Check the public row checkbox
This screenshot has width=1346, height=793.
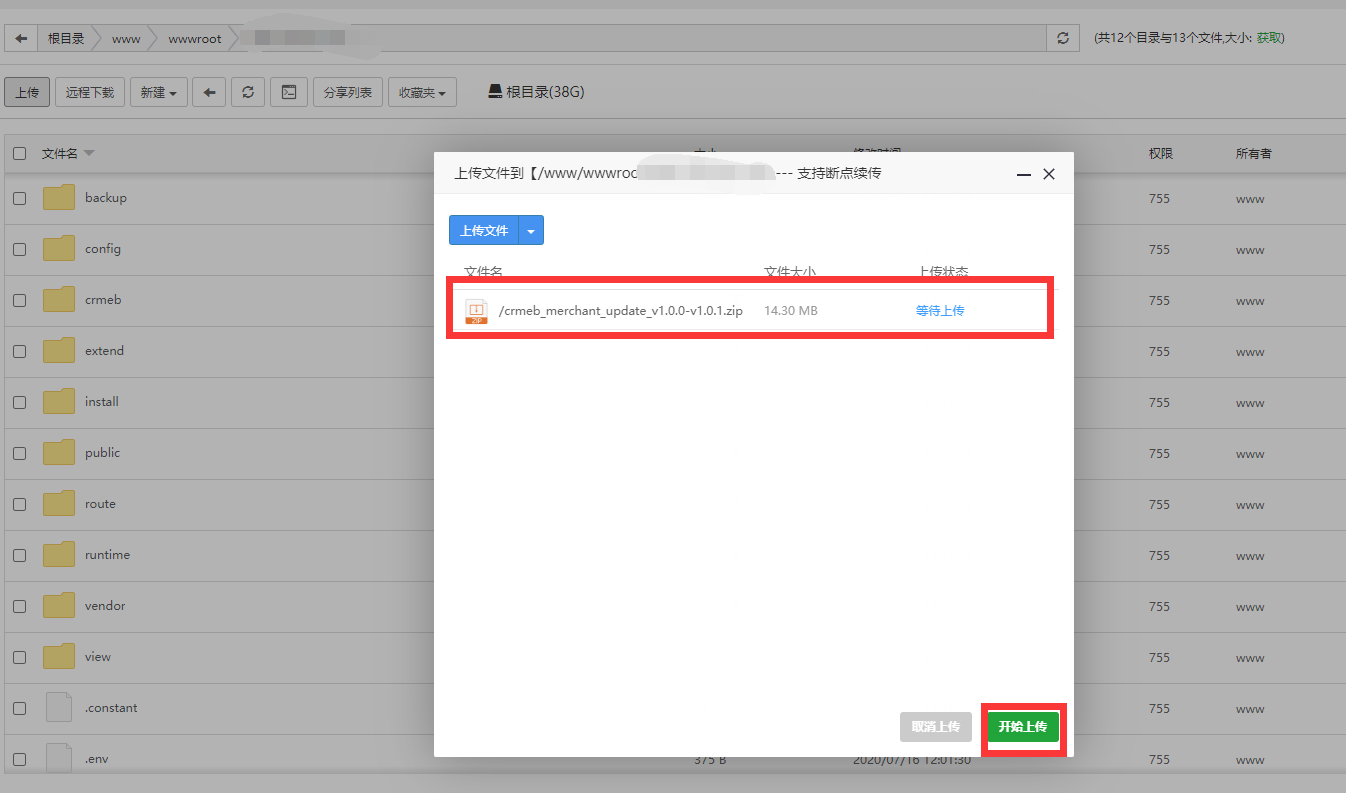click(19, 453)
